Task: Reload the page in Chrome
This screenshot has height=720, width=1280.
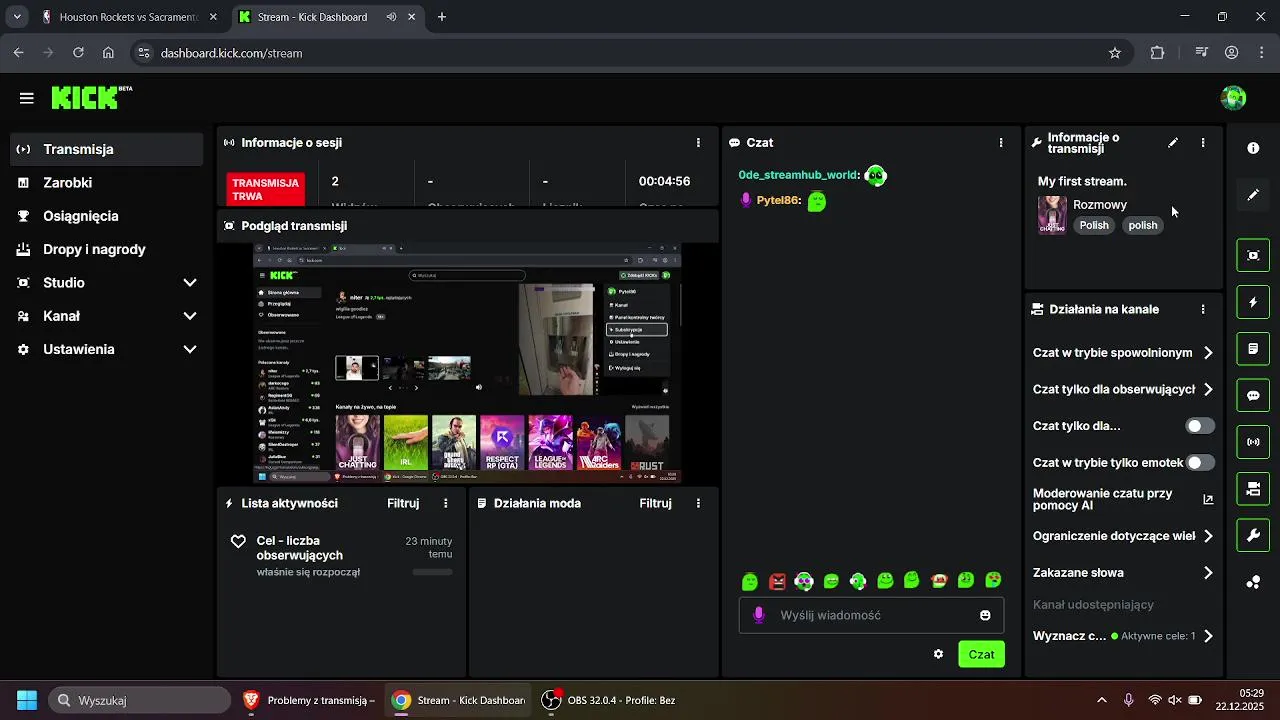Action: pos(78,53)
